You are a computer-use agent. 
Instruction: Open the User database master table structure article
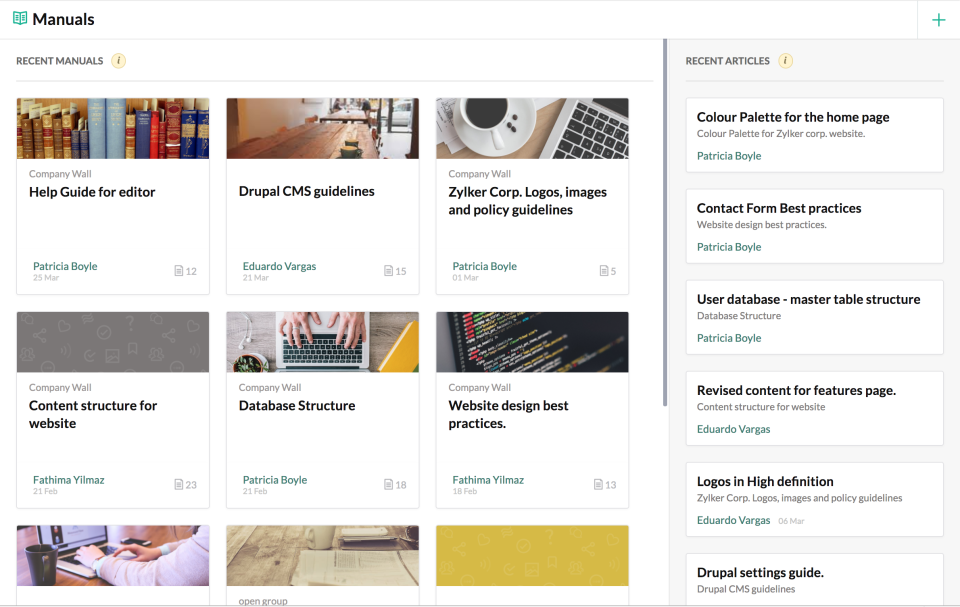(806, 298)
